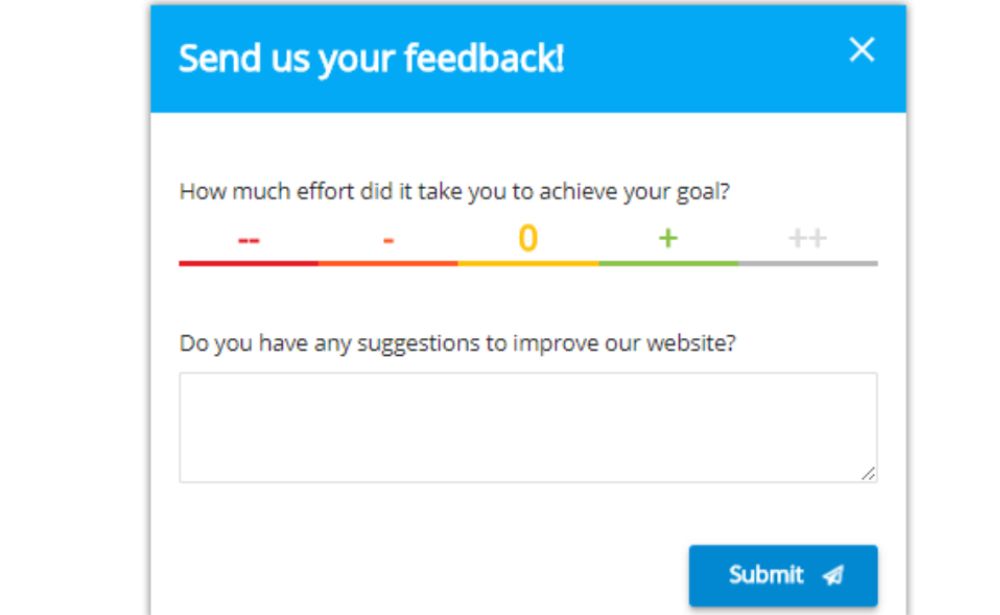1000x615 pixels.
Task: Close the feedback dialog with the X
Action: (x=861, y=50)
